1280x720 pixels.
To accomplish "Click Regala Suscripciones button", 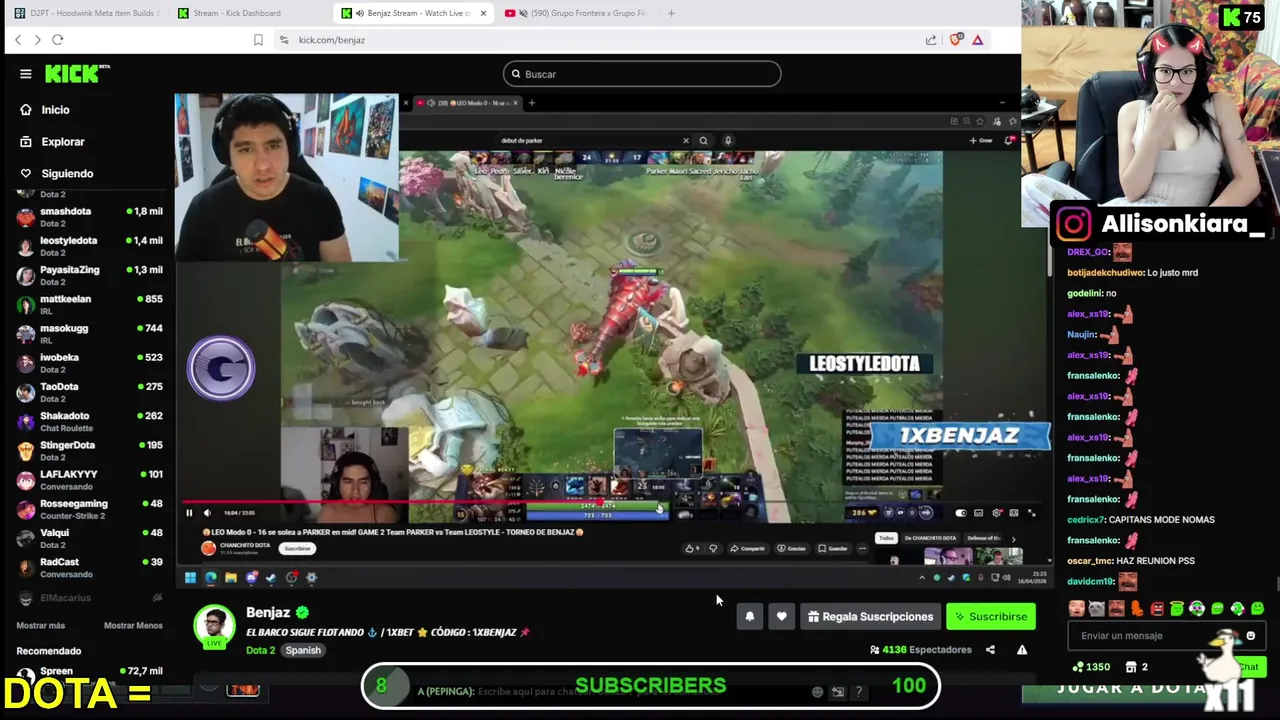I will pyautogui.click(x=870, y=617).
